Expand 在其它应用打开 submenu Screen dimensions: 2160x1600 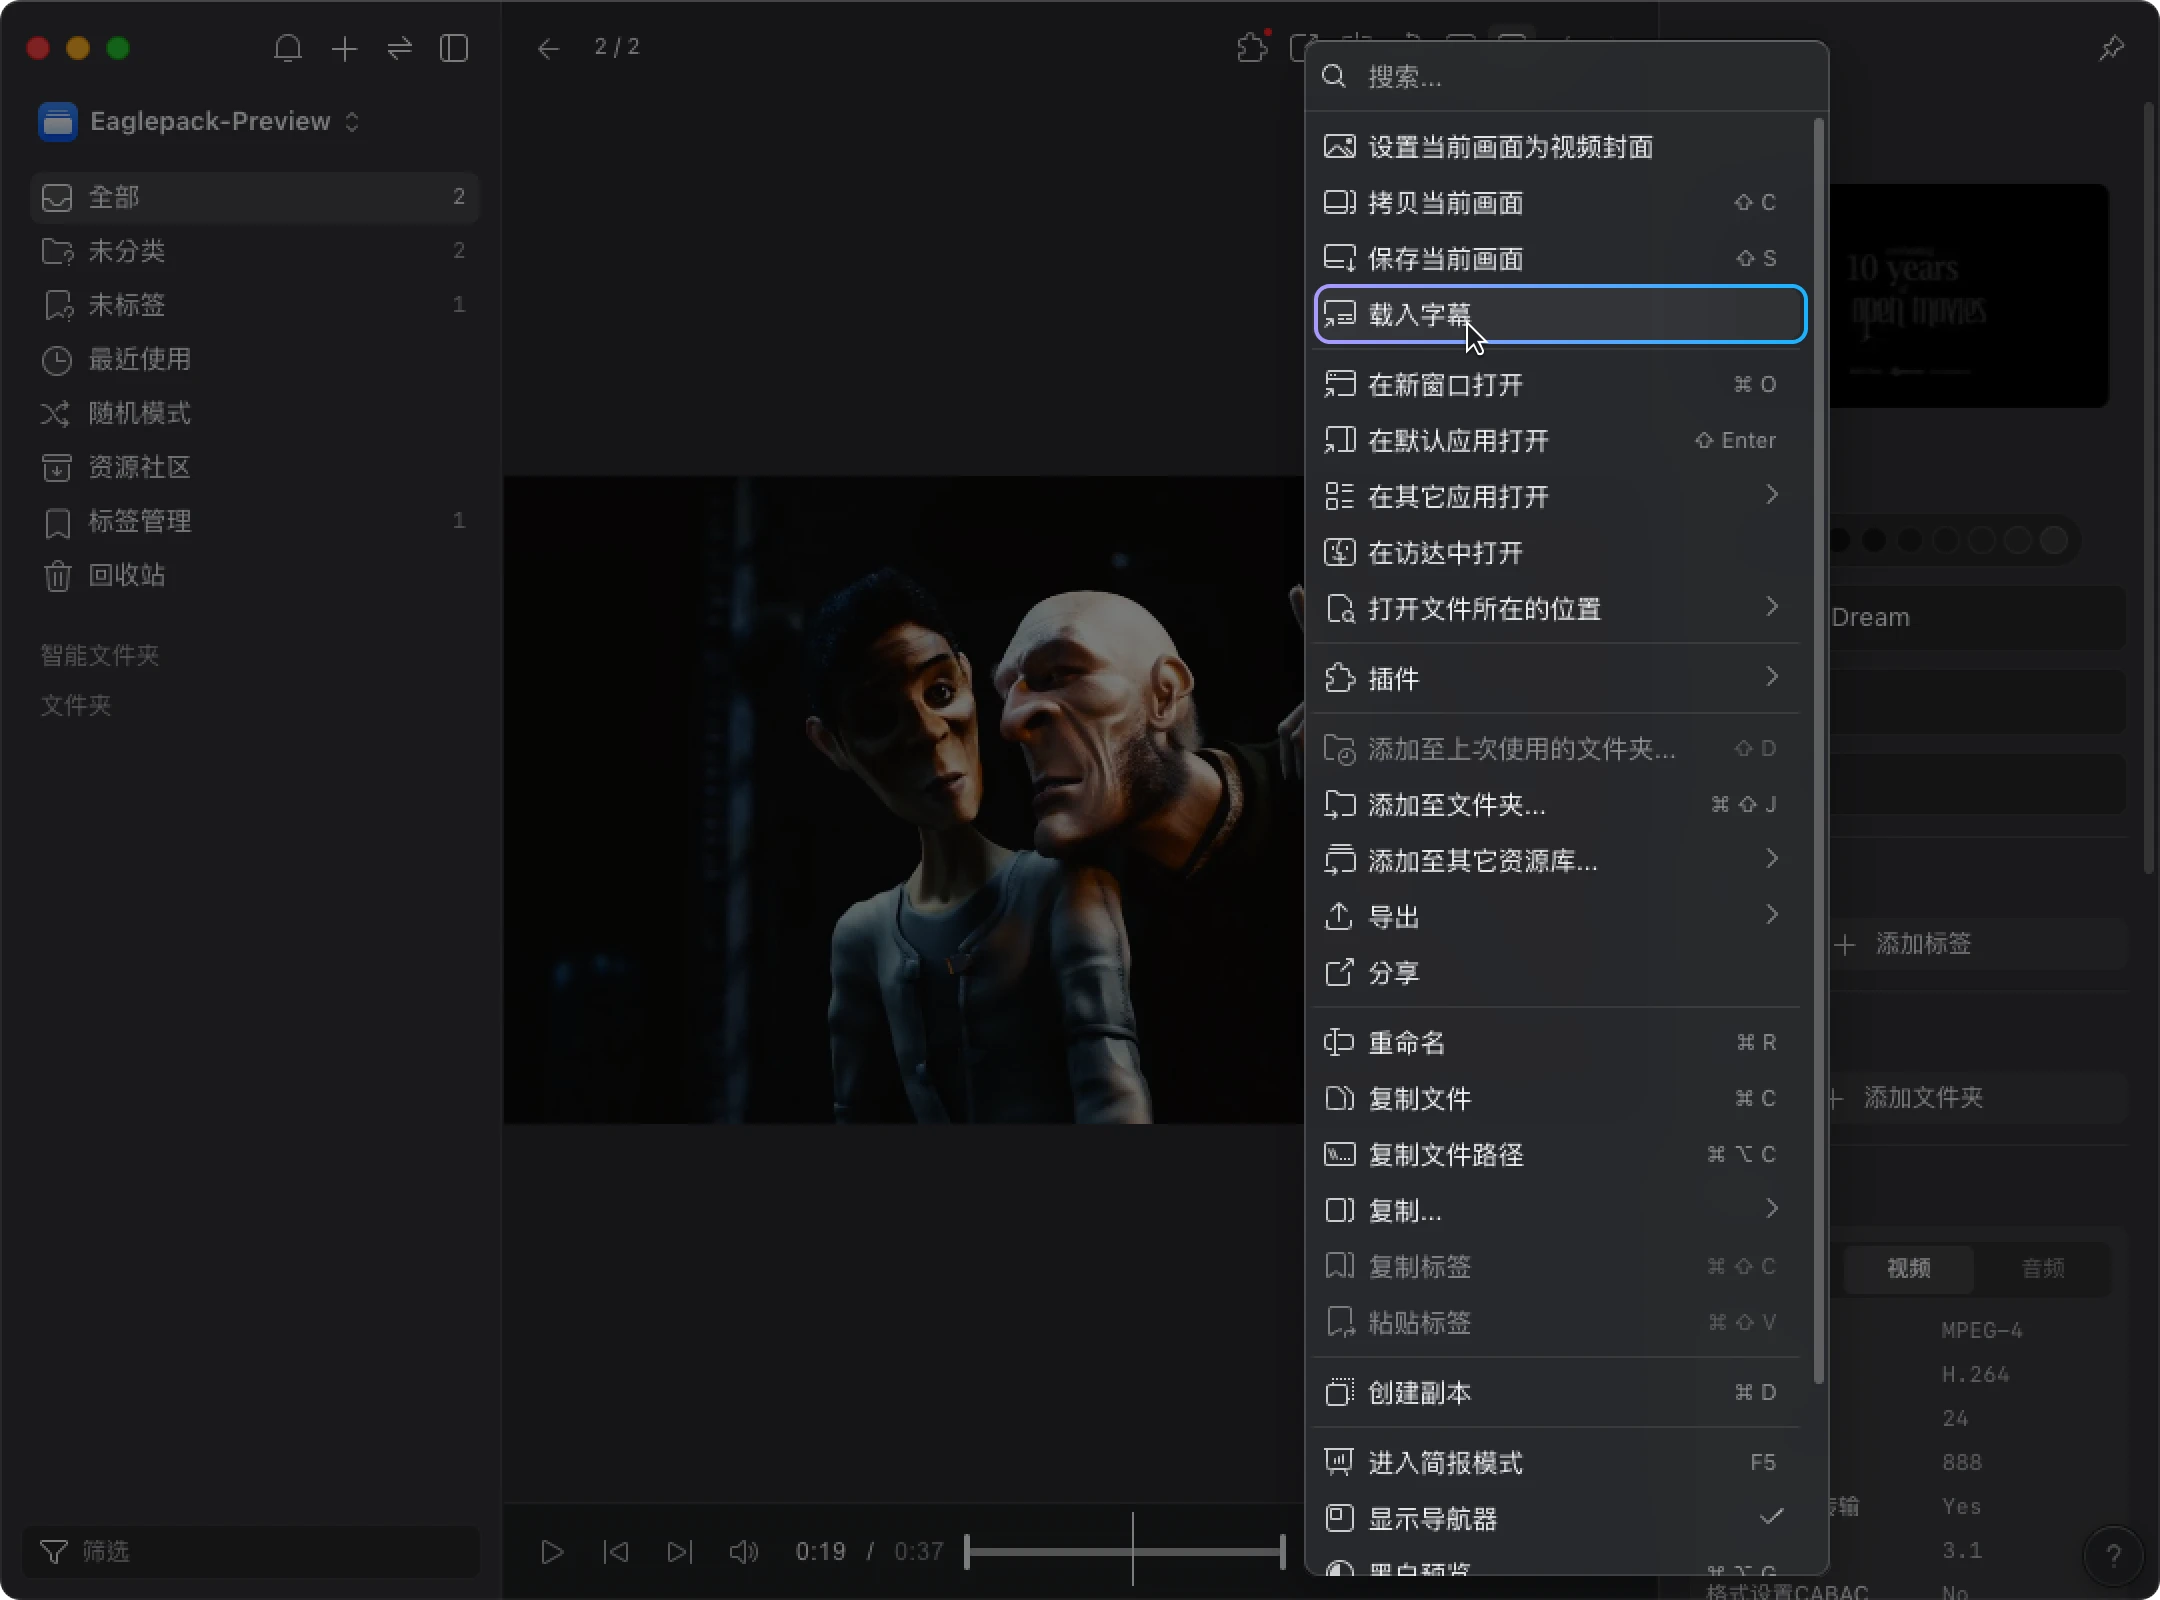pyautogui.click(x=1560, y=497)
